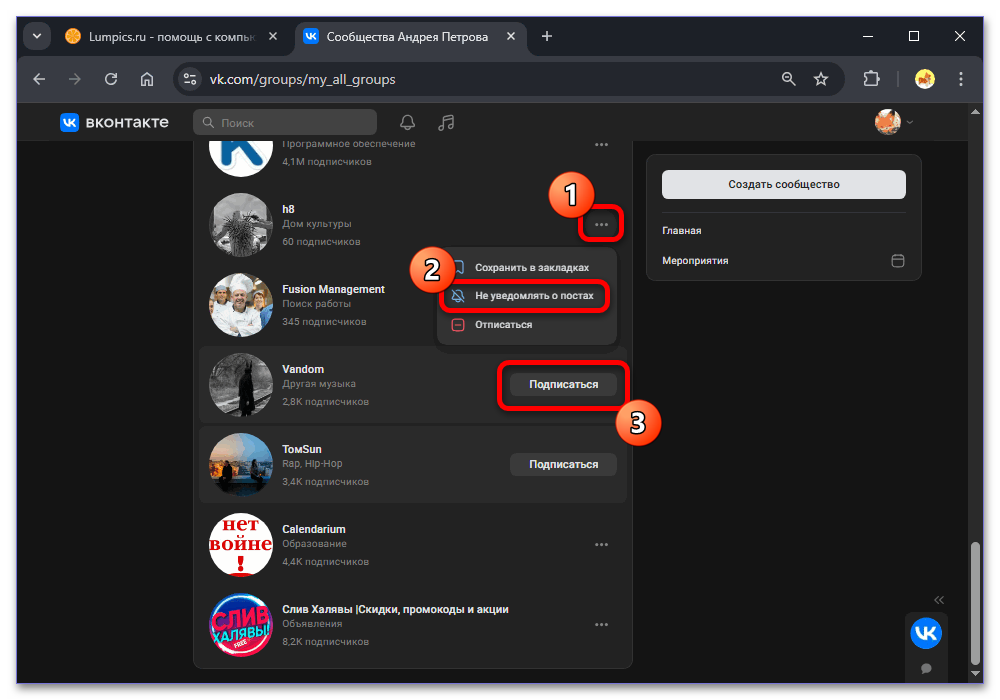Choose Отписаться from the menu

527,324
